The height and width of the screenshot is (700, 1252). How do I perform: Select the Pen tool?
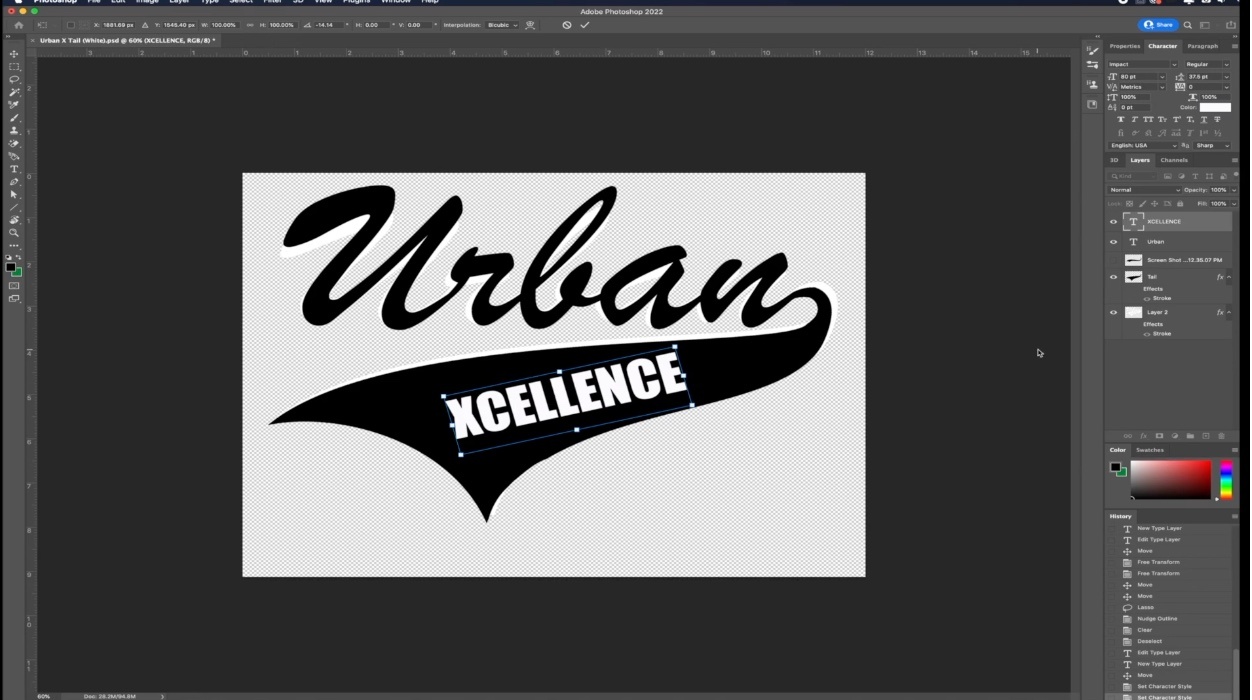14,182
